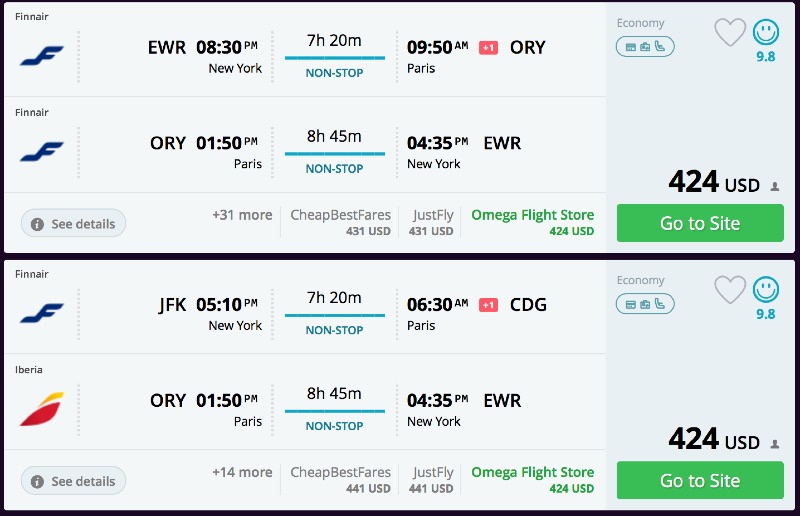Expand See details for the first itinerary
The height and width of the screenshot is (516, 800).
pos(74,223)
